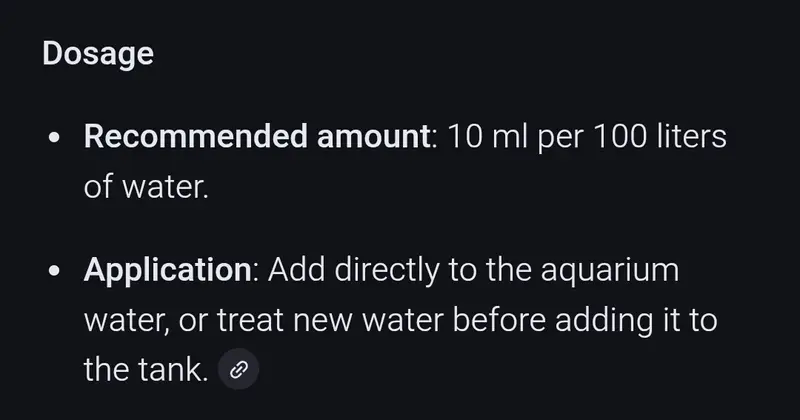This screenshot has width=800, height=420.
Task: Click the bold 'Application' label
Action: click(x=166, y=271)
